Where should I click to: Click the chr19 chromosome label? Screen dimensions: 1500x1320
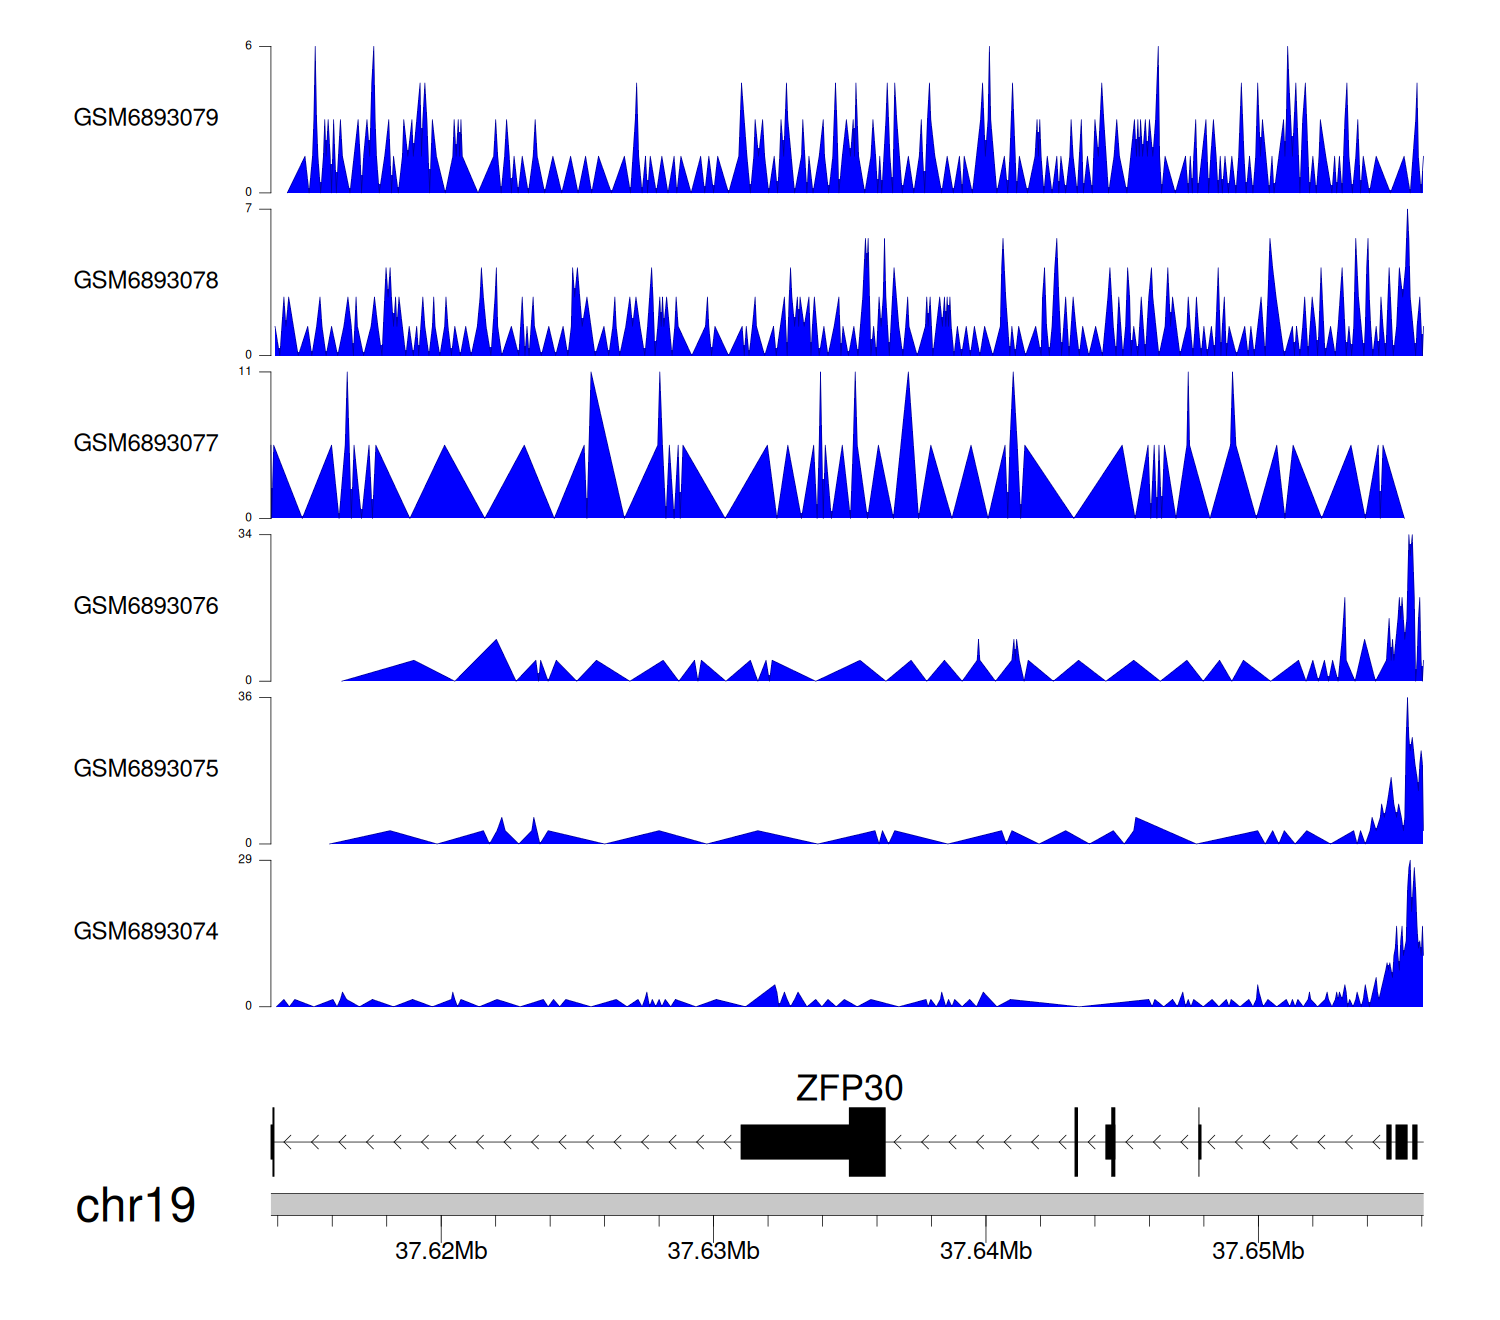pos(135,1206)
